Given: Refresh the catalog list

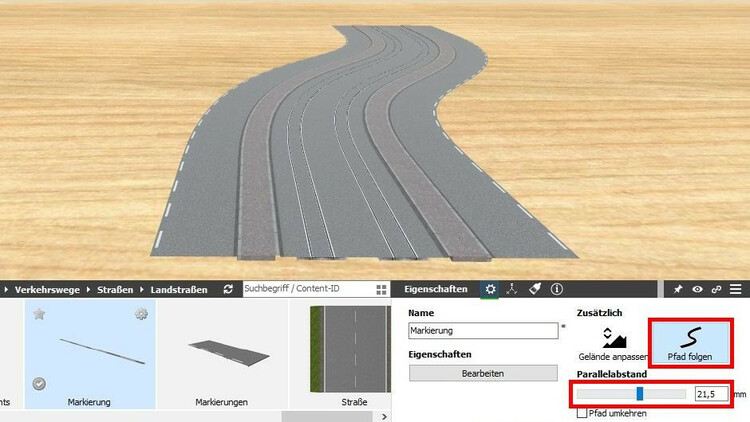Looking at the screenshot, I should [228, 289].
